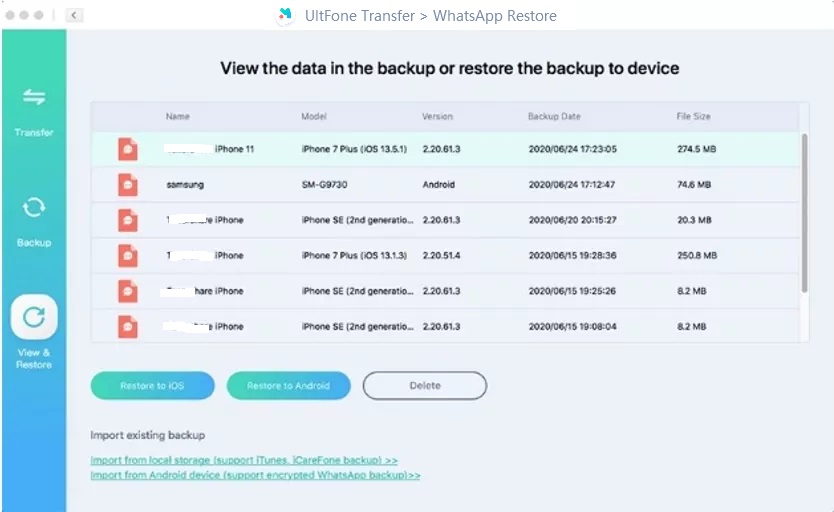Click the back arrow in title bar
The width and height of the screenshot is (834, 512).
tap(75, 16)
